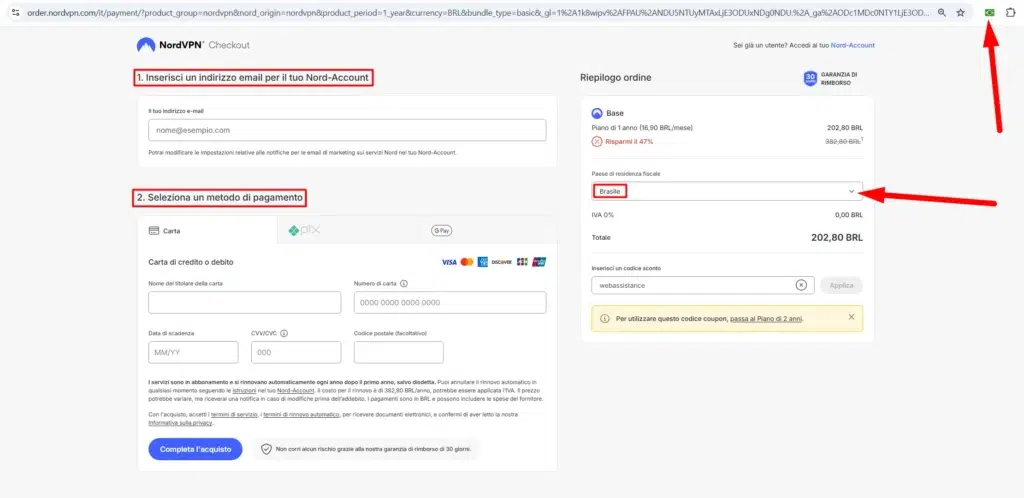Click the UnionPay card logo
This screenshot has width=1024, height=498.
click(x=539, y=262)
